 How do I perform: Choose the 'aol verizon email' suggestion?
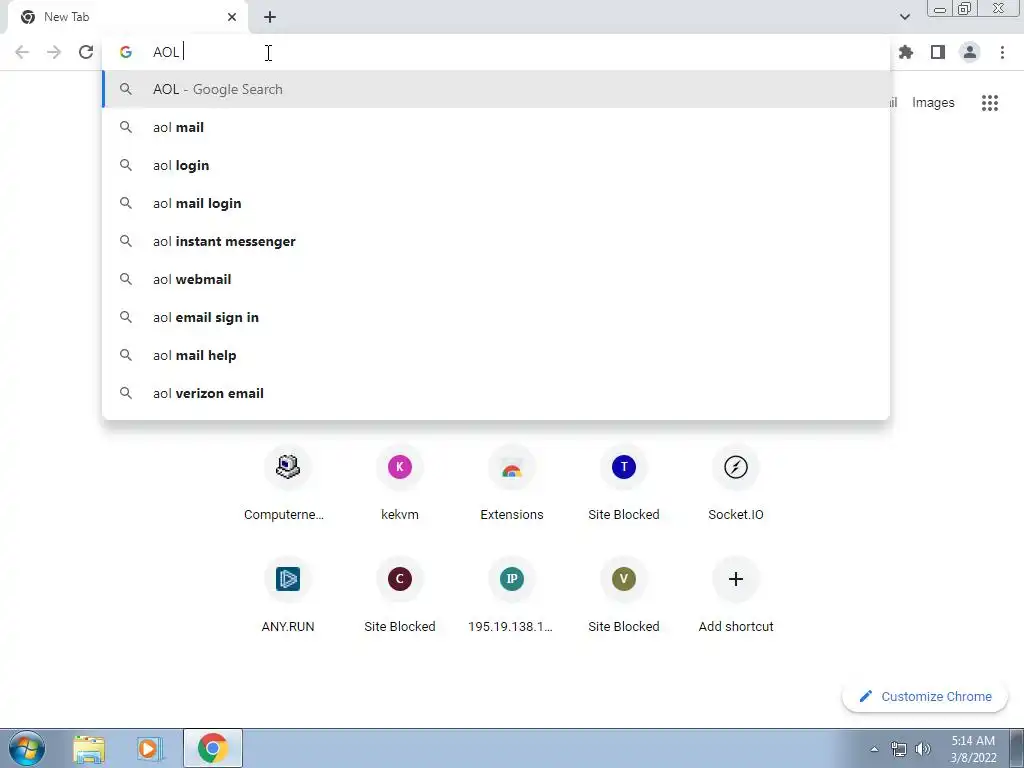496,393
